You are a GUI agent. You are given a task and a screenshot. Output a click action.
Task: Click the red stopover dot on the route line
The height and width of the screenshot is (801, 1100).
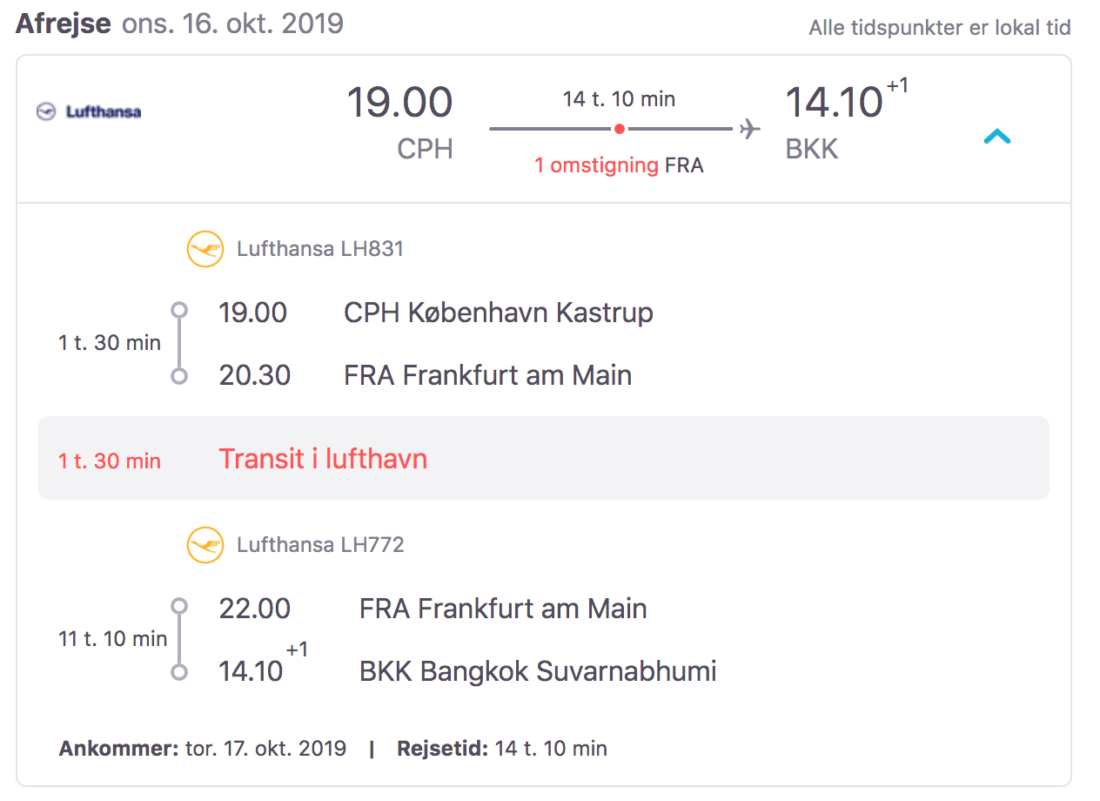619,129
